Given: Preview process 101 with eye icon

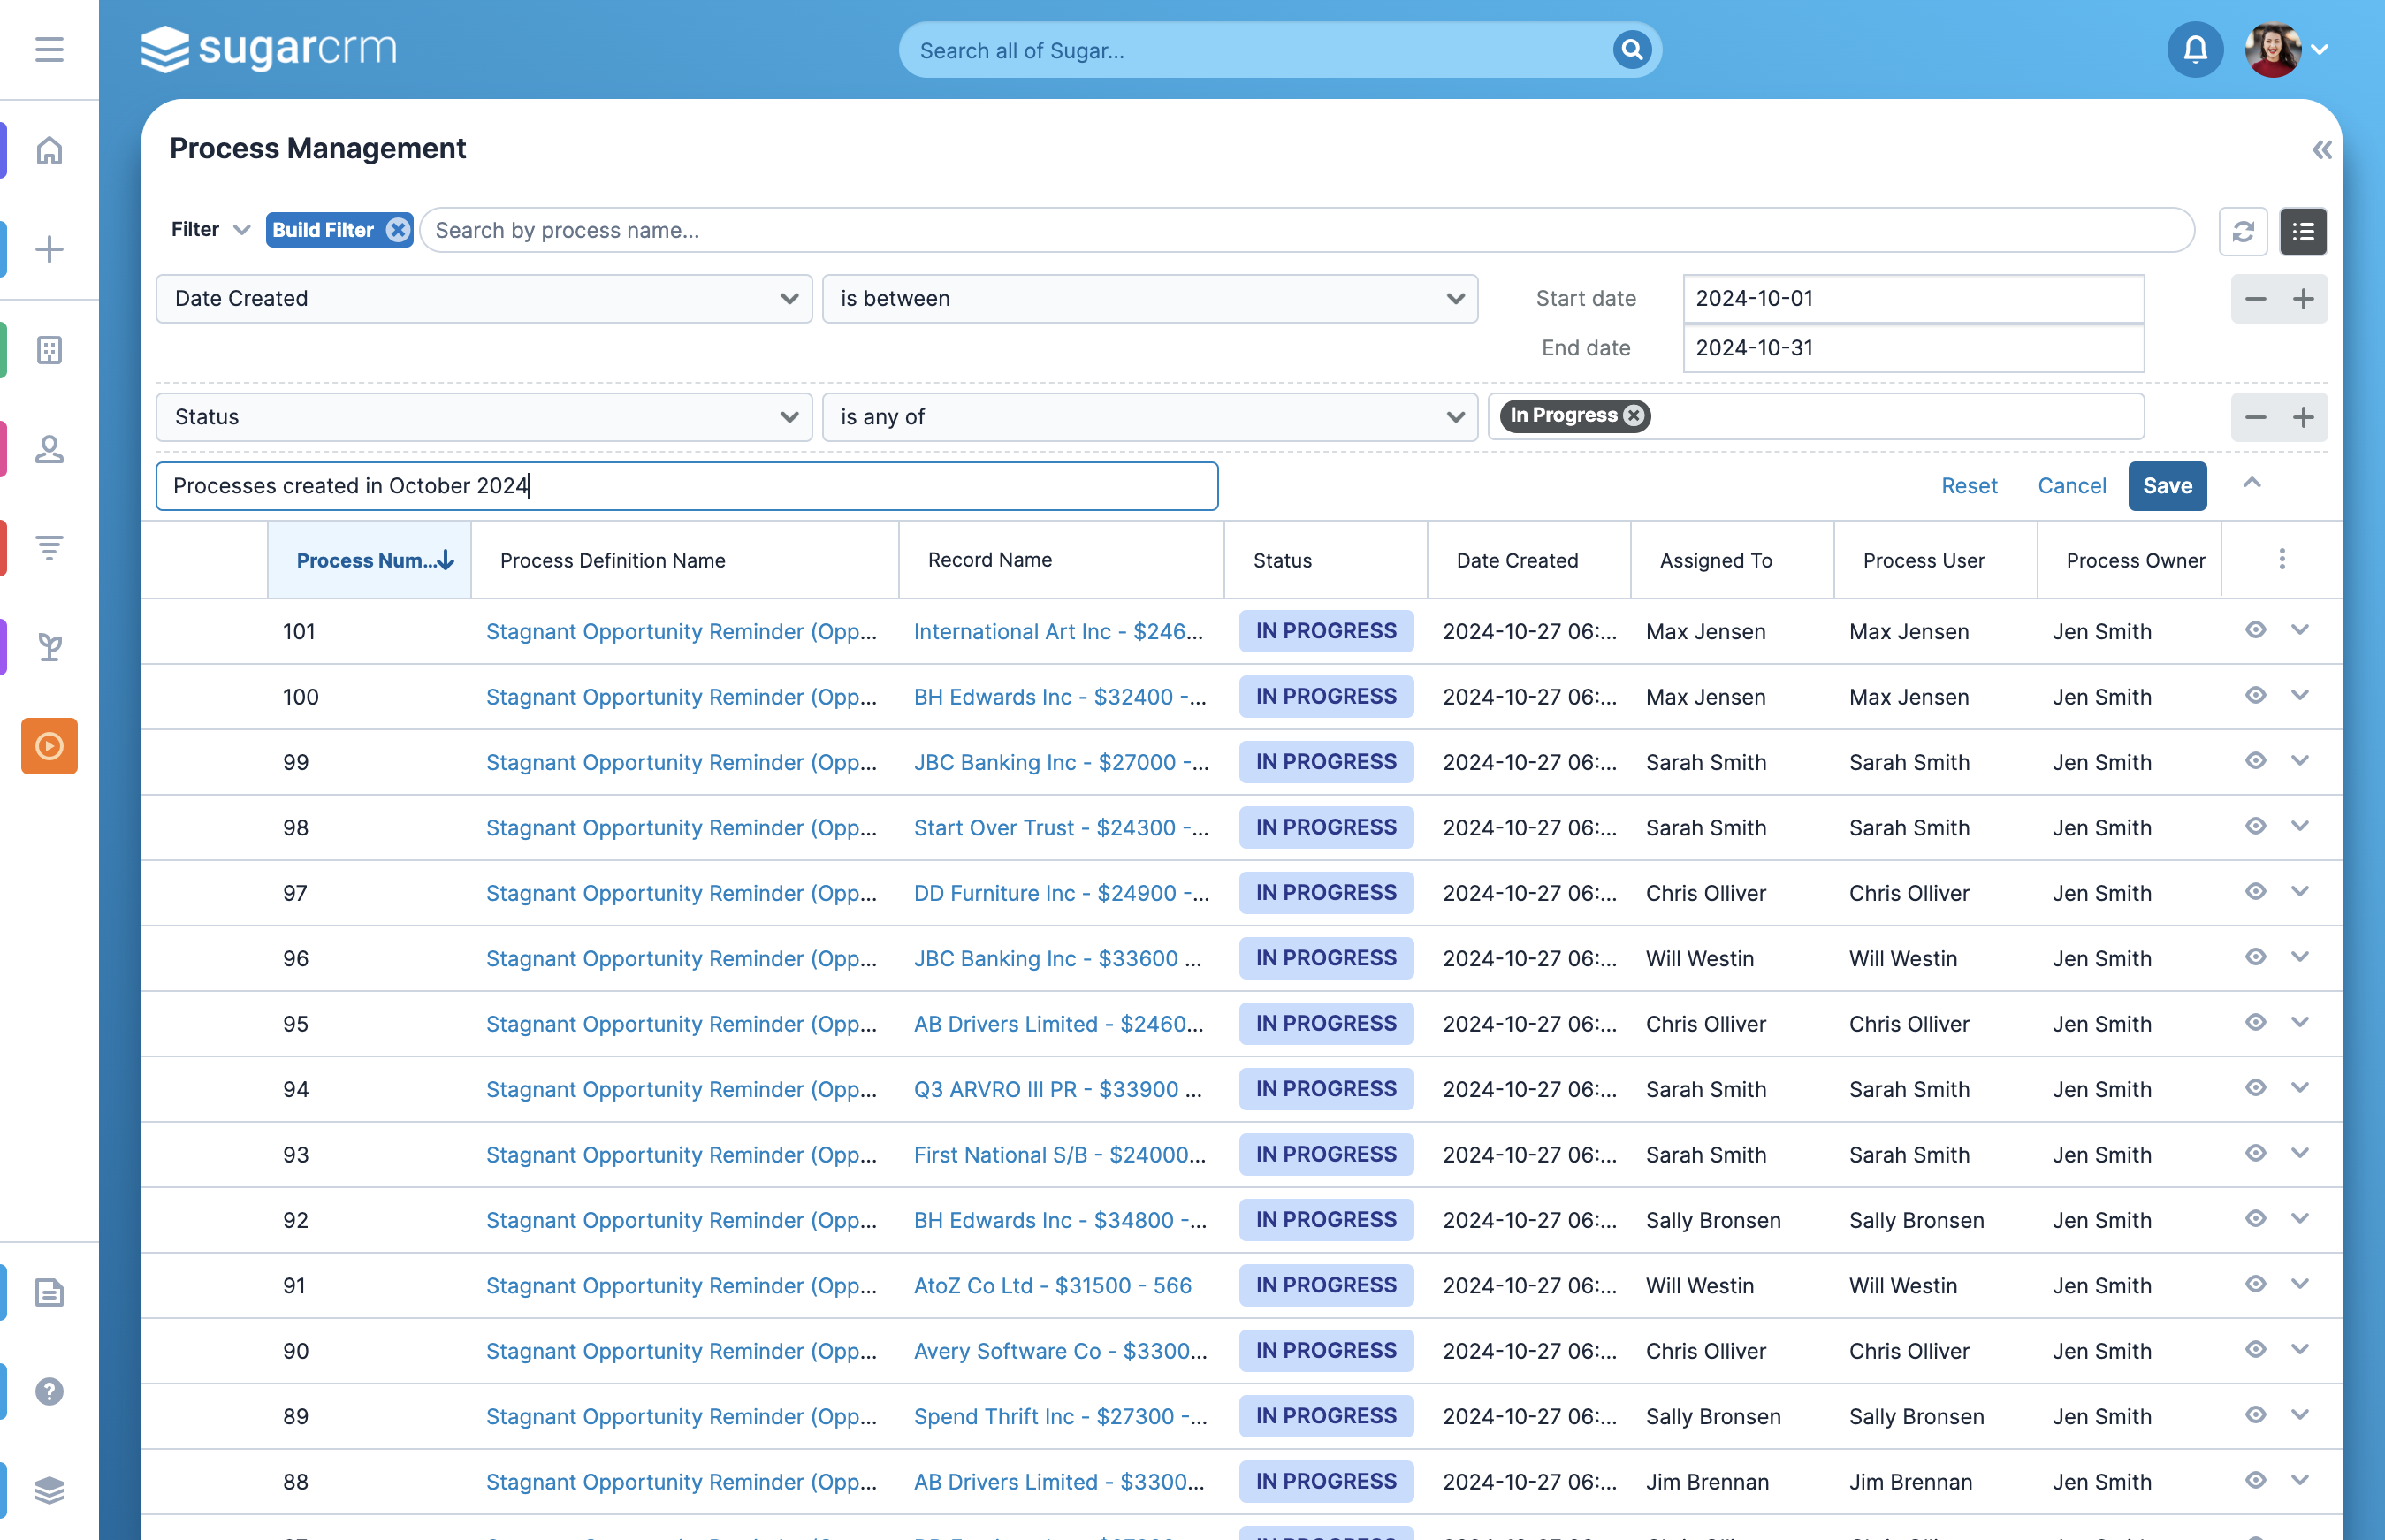Looking at the screenshot, I should coord(2255,630).
